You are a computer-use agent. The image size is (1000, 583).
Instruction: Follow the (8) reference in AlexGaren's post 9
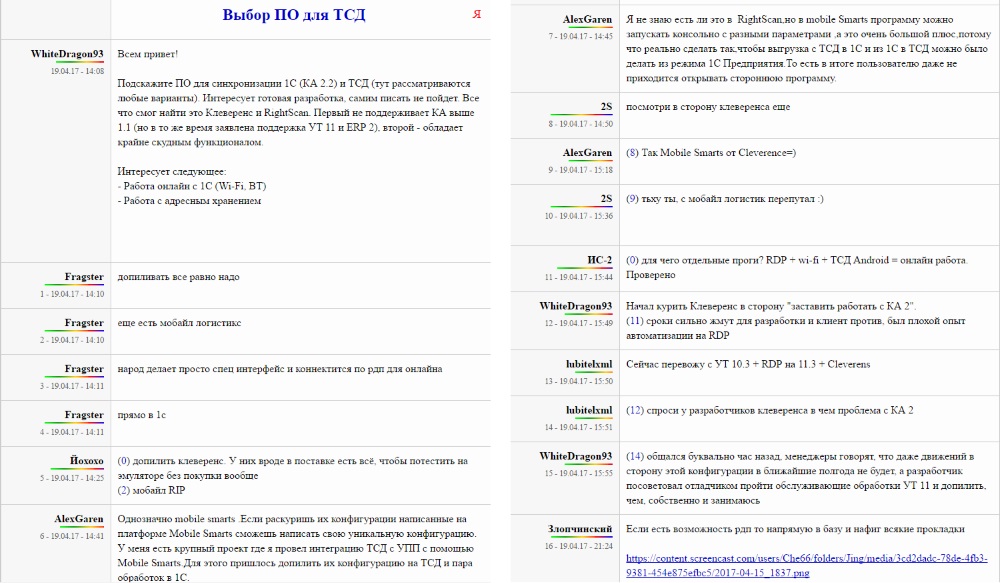[x=632, y=153]
